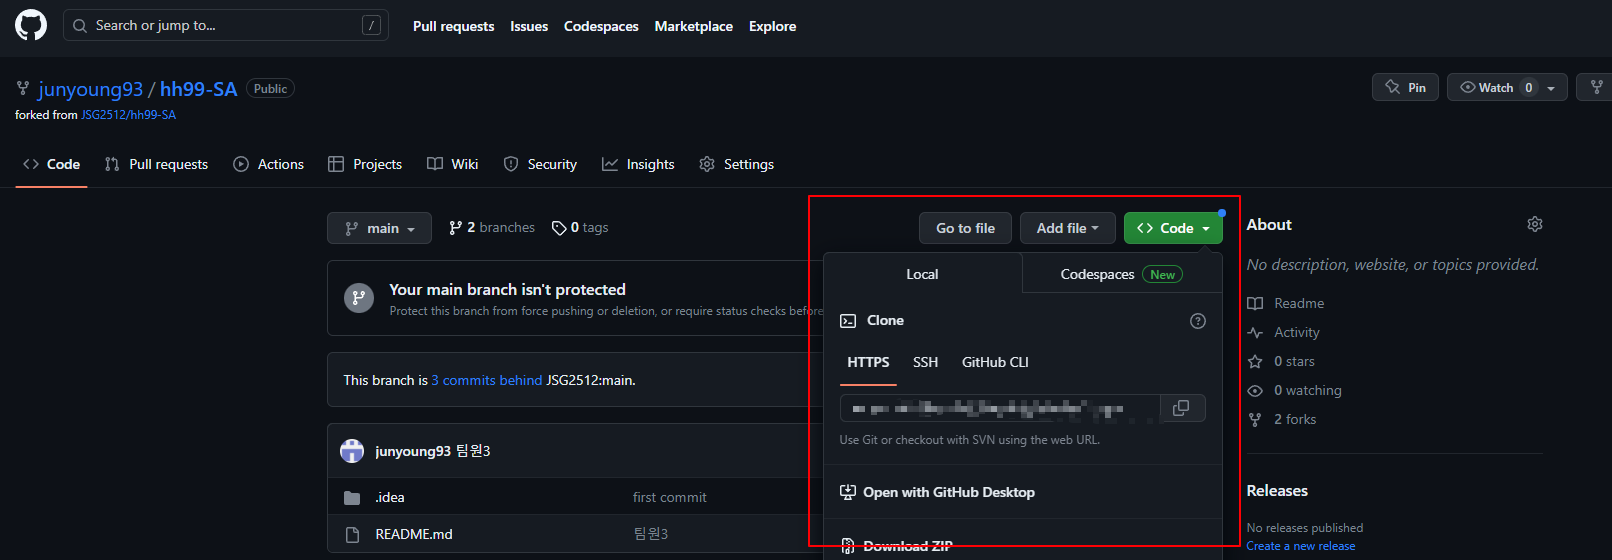Click junyoung93 avatar in commit row

[352, 451]
